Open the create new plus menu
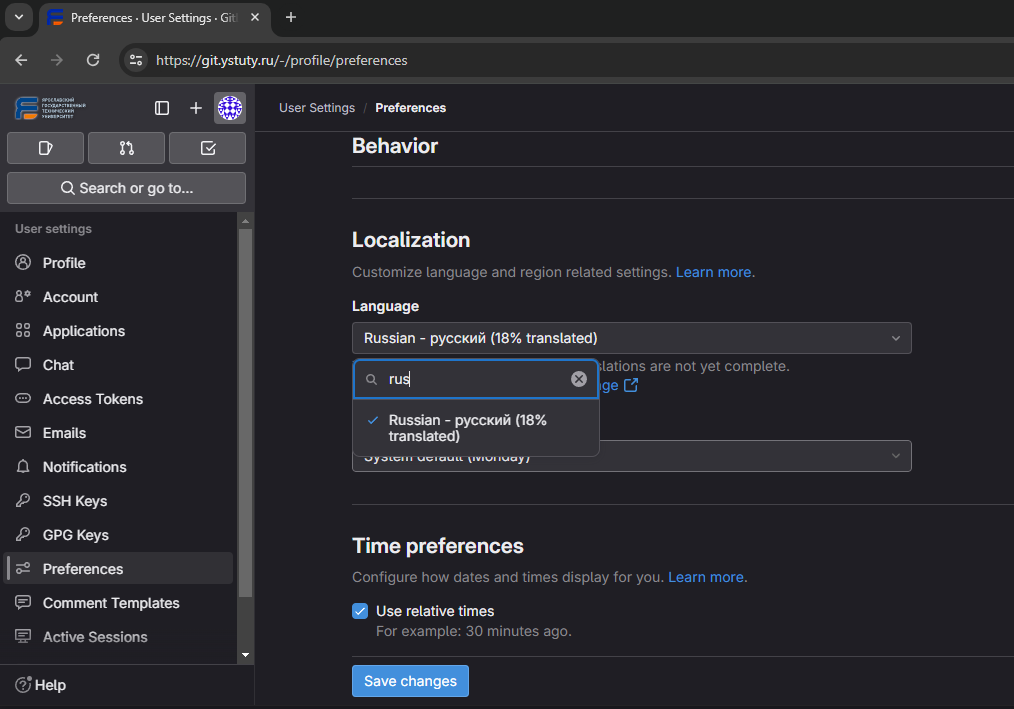1014x709 pixels. pyautogui.click(x=195, y=108)
